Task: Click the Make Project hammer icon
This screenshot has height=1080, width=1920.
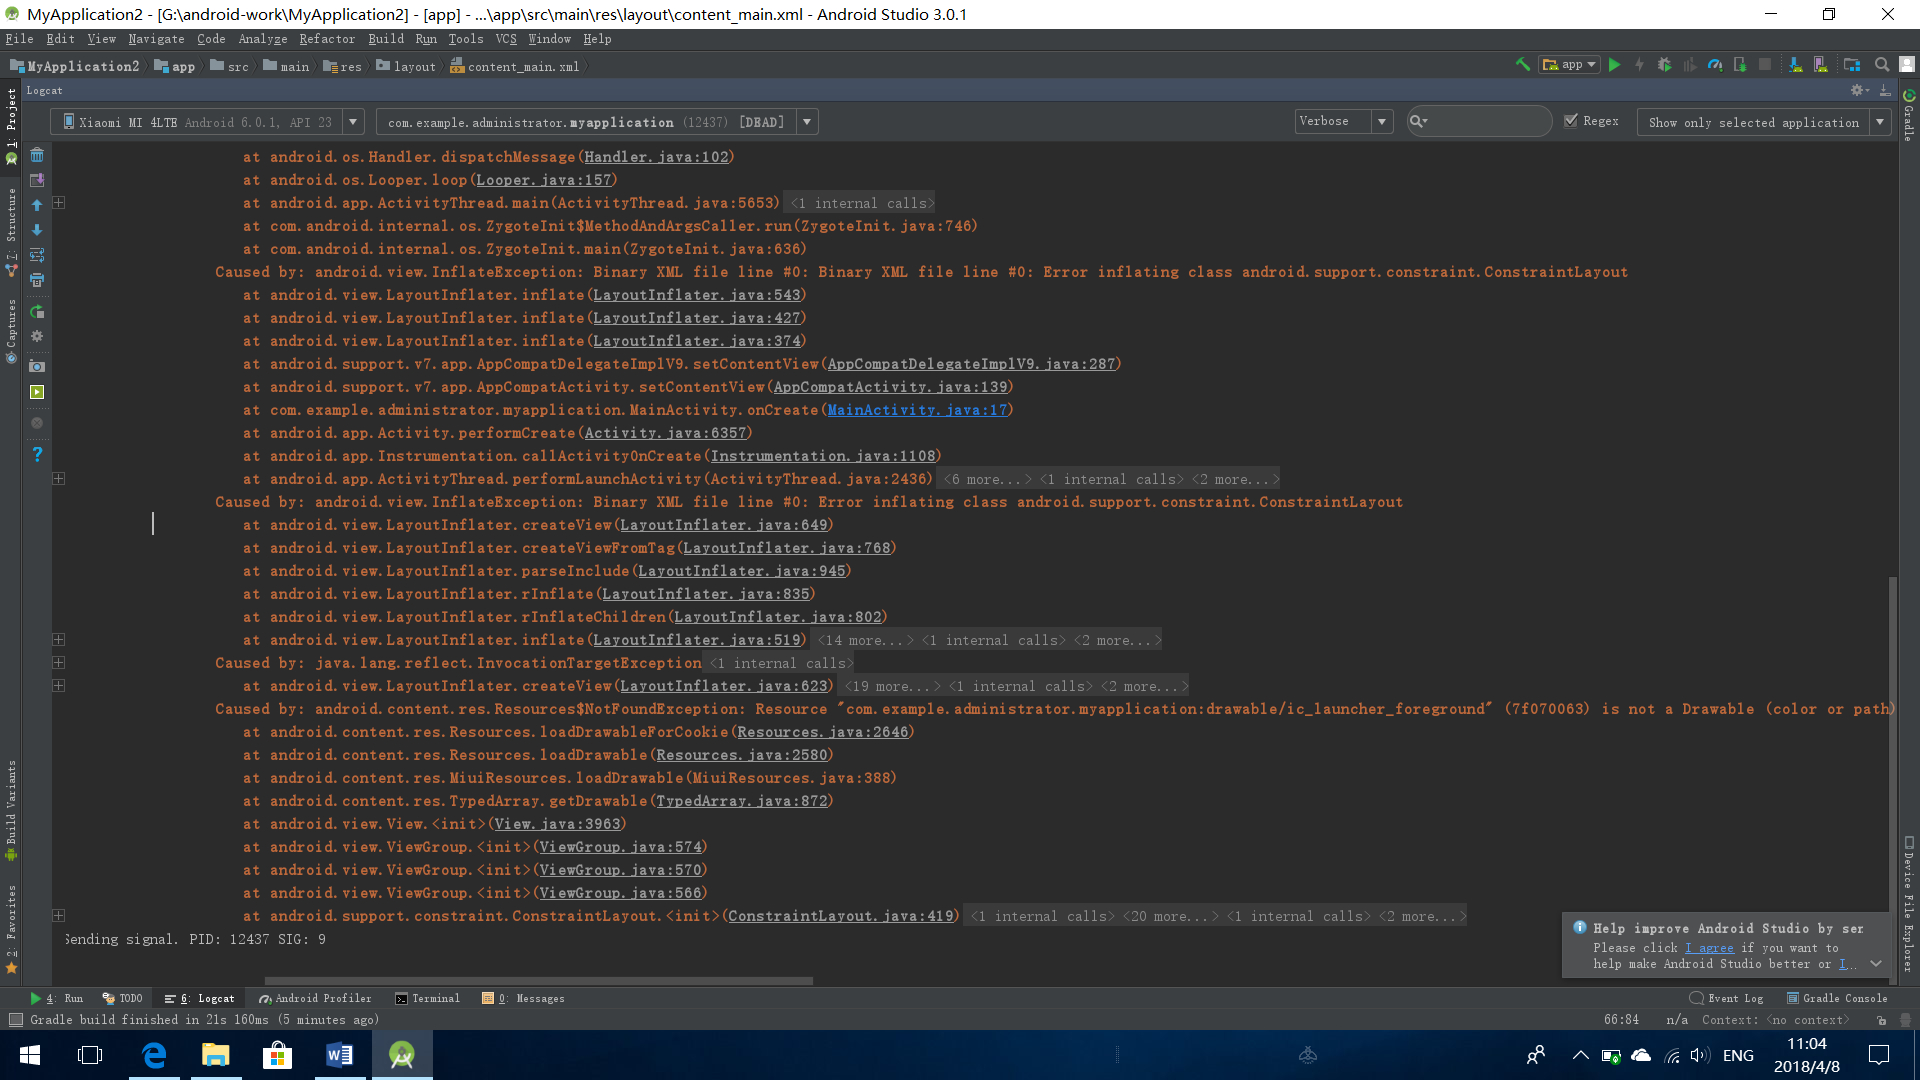Action: pos(1522,65)
